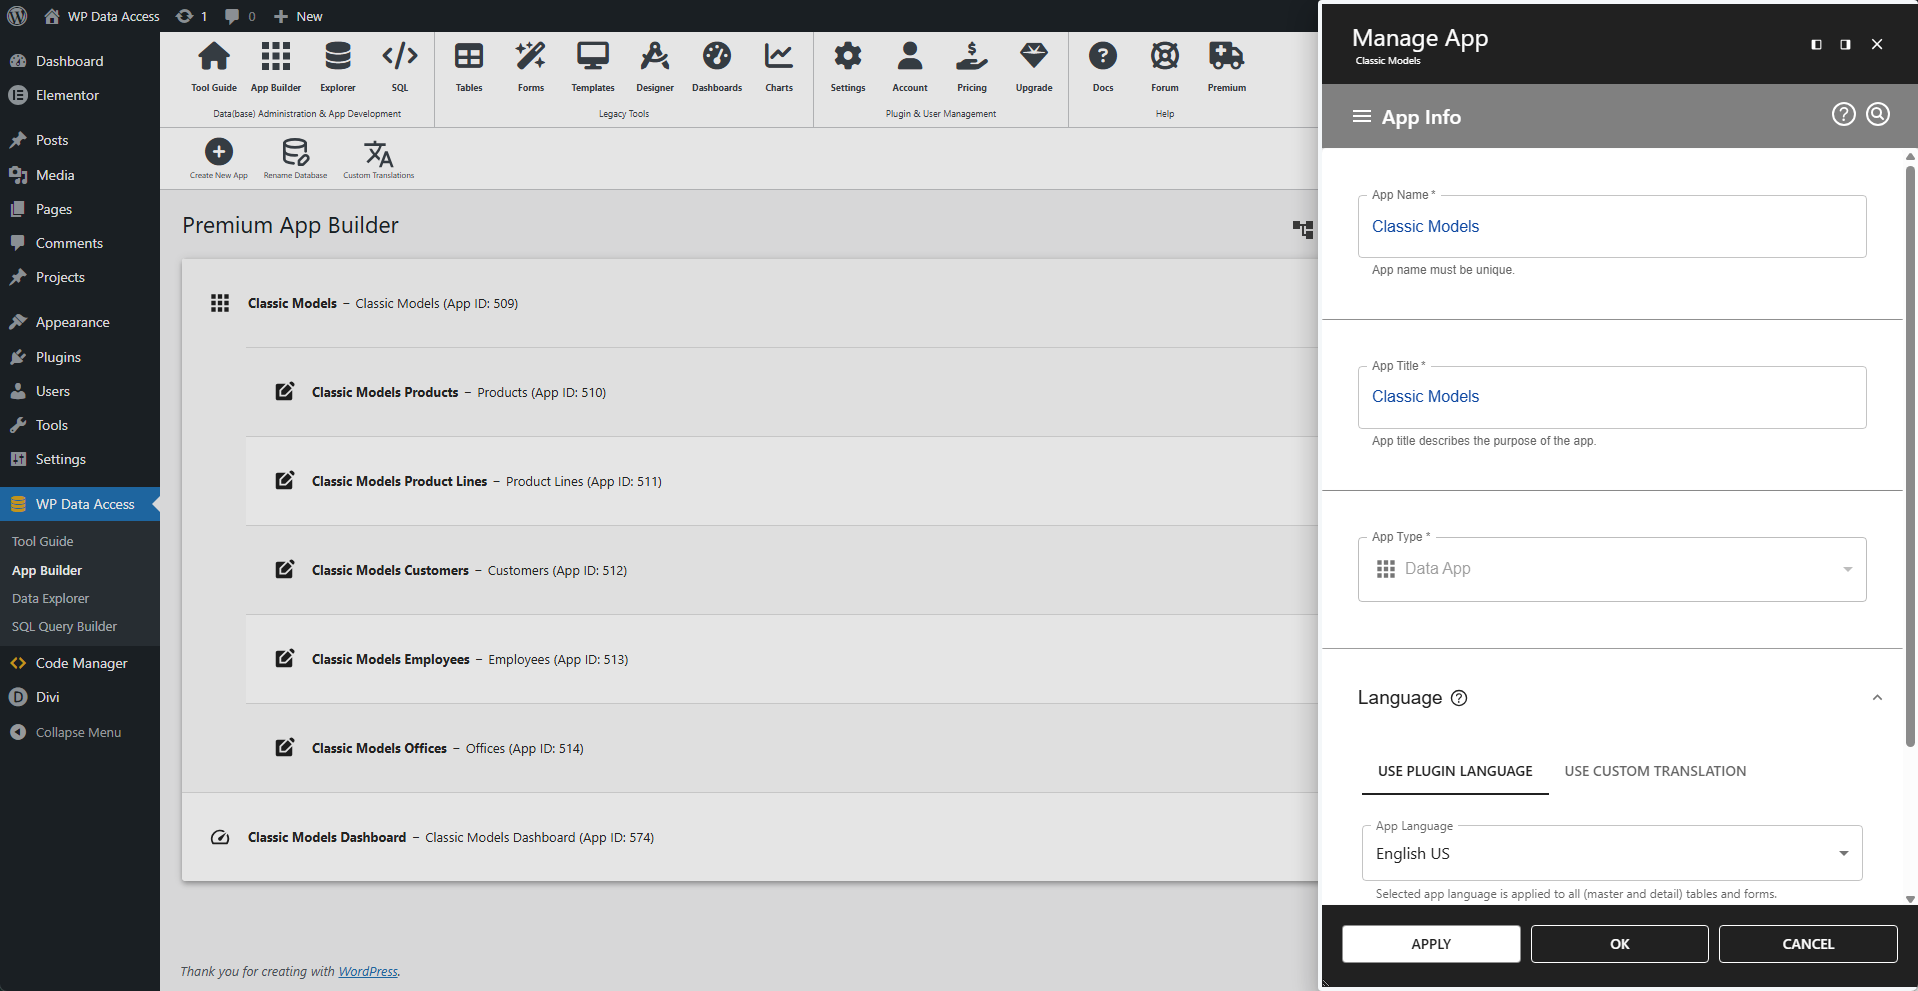This screenshot has height=991, width=1918.
Task: Select Data Explorer in the sidebar
Action: tap(50, 598)
